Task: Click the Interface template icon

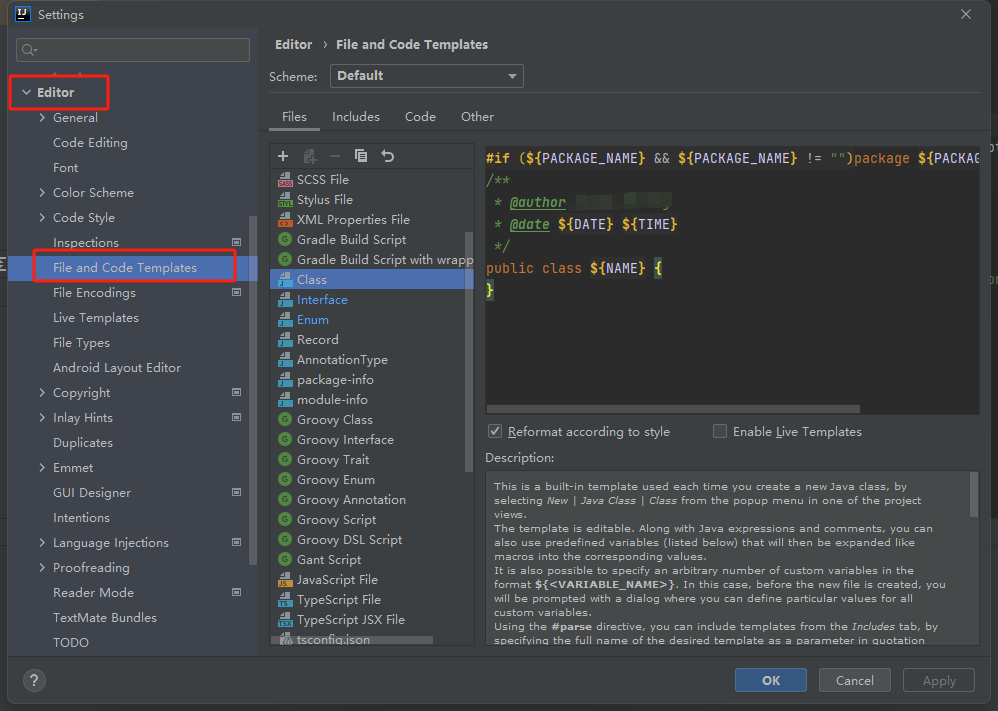Action: pyautogui.click(x=285, y=300)
